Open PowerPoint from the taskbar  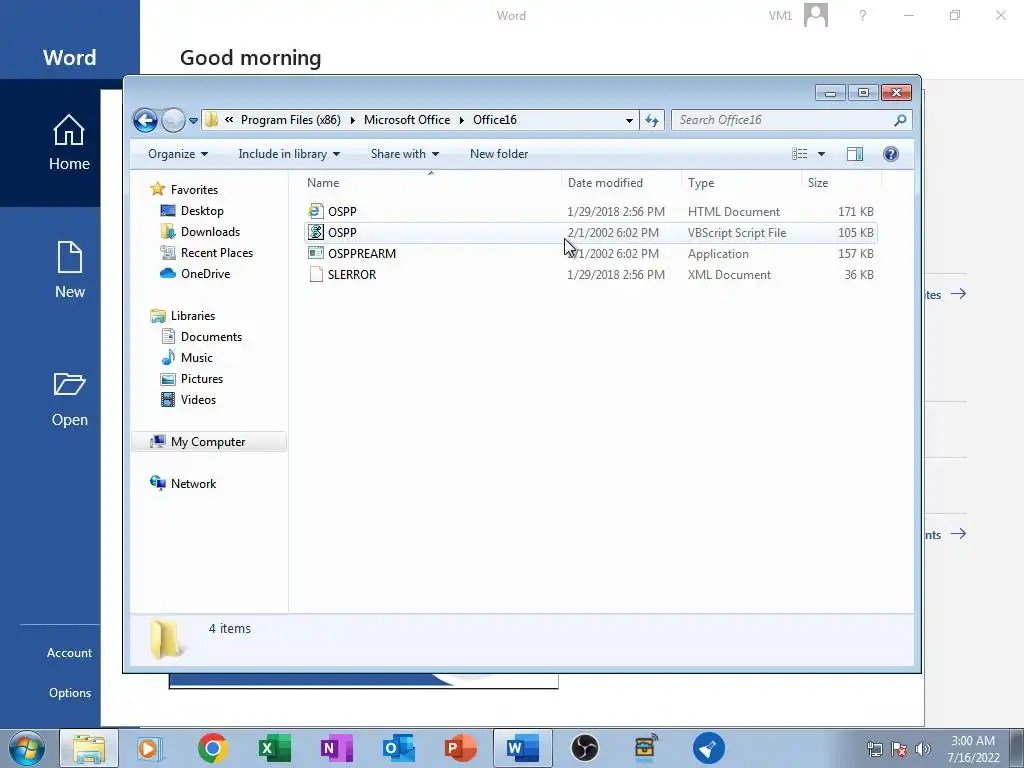point(460,748)
